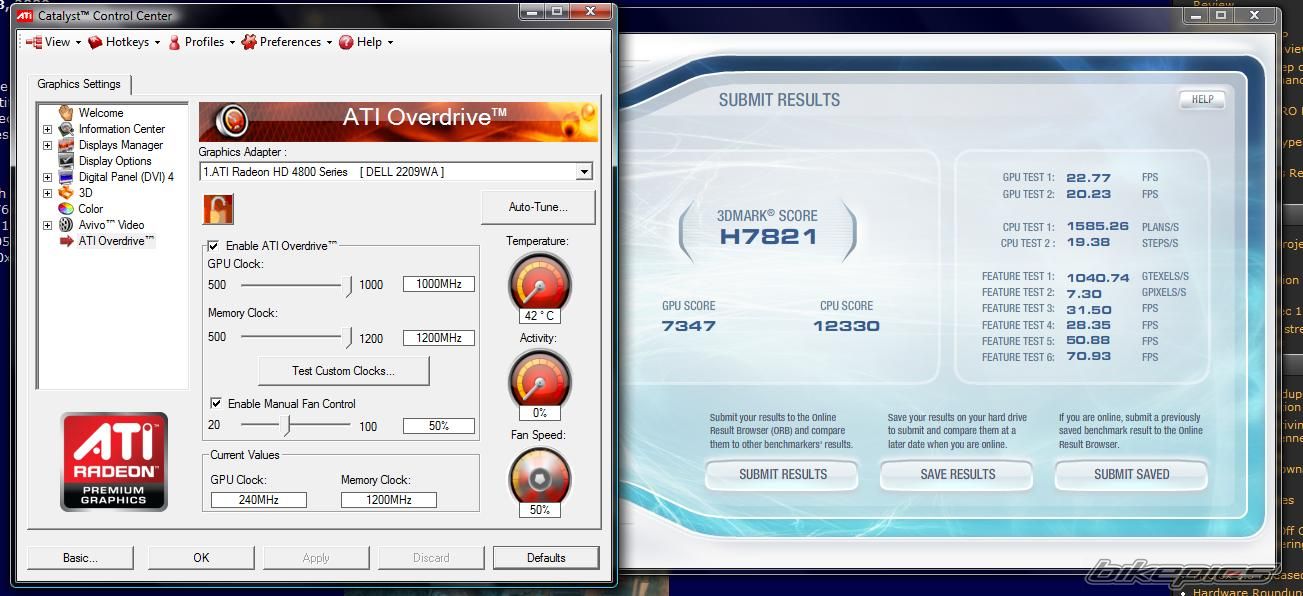Switch to the Graphics Settings tab
The height and width of the screenshot is (596, 1303).
tap(79, 84)
